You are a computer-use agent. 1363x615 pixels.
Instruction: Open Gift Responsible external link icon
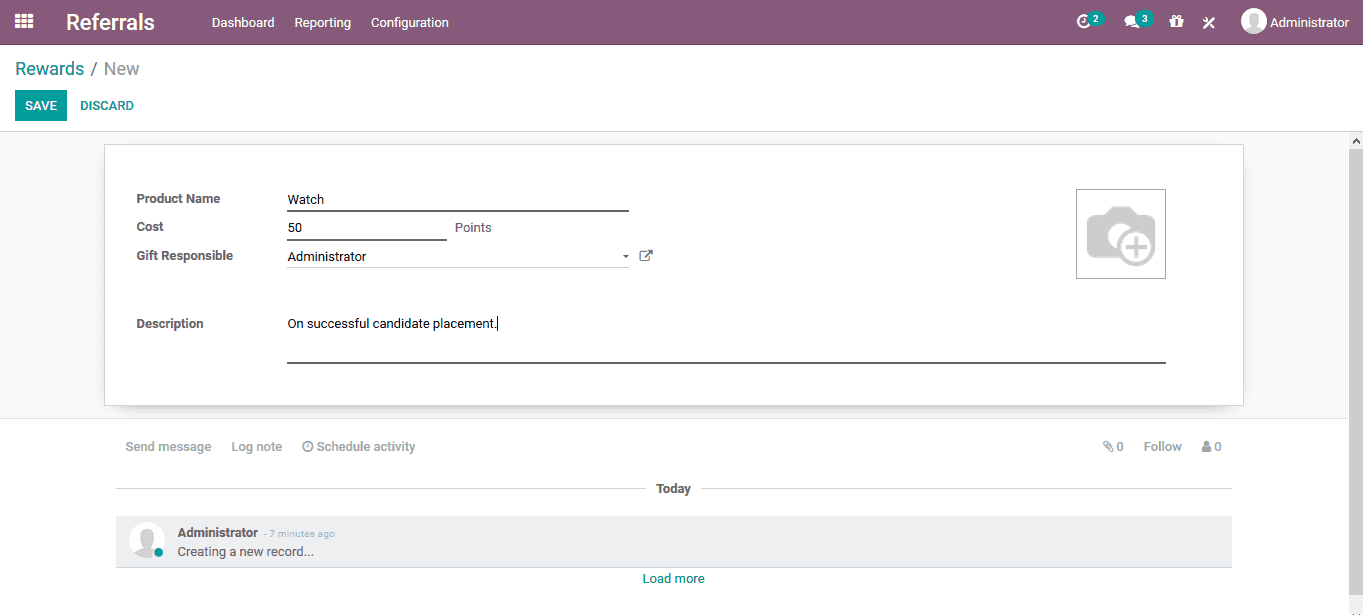(x=646, y=256)
